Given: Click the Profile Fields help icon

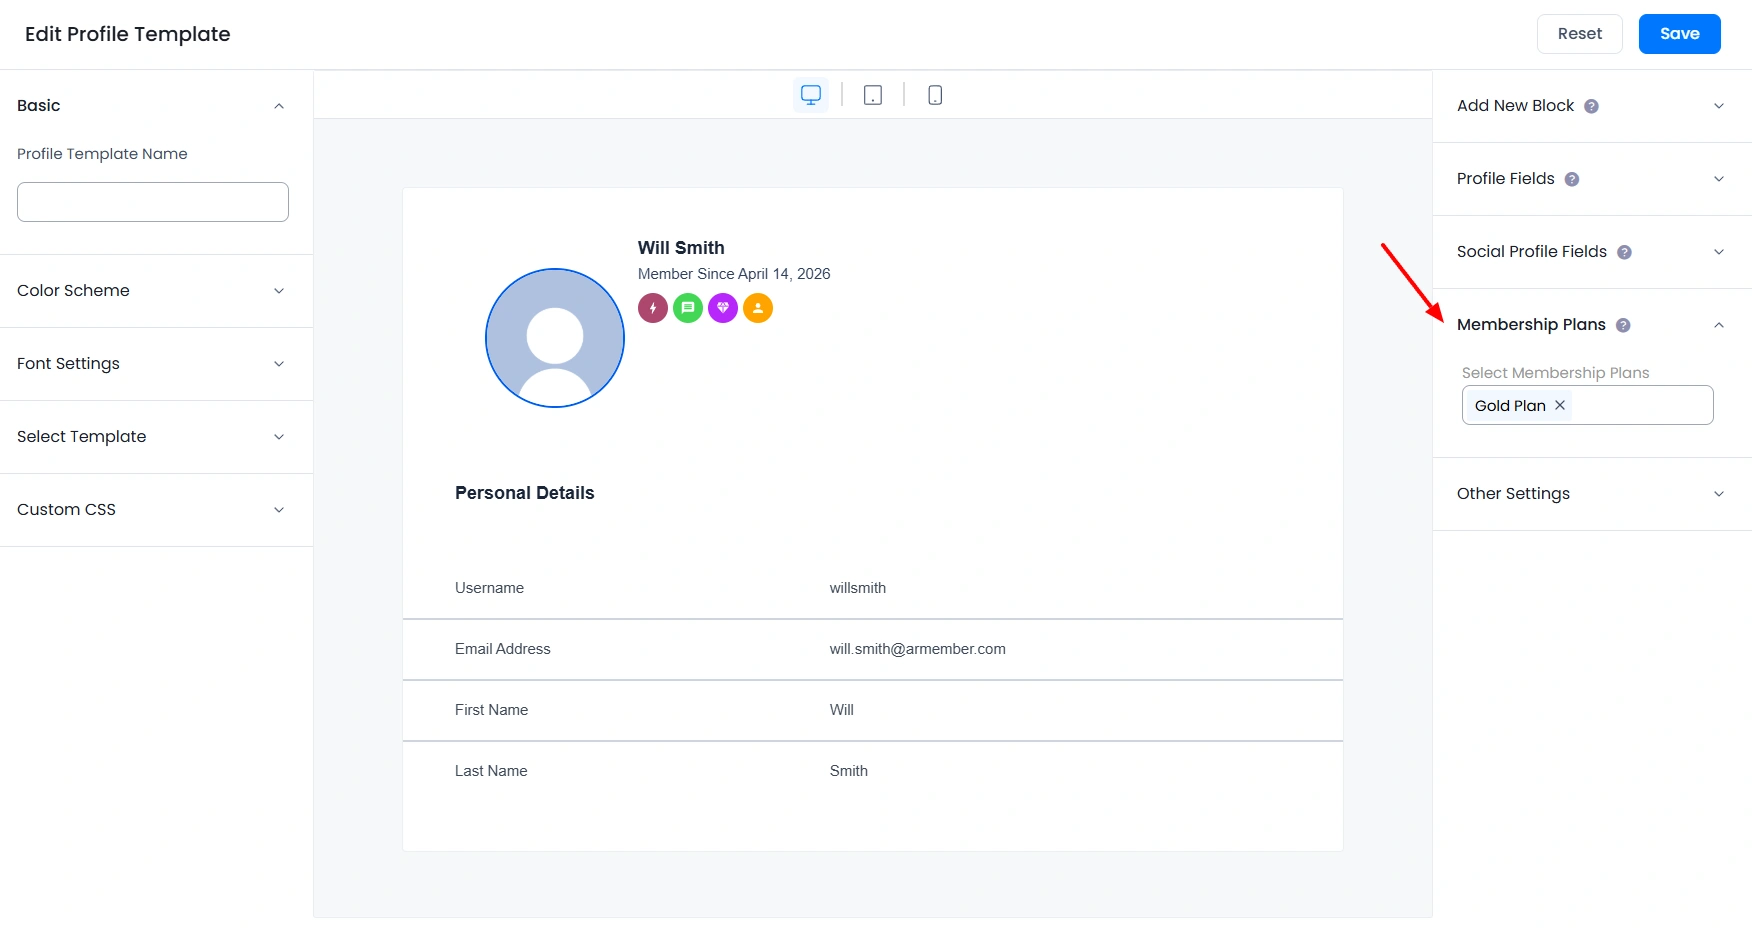Looking at the screenshot, I should click(1572, 179).
